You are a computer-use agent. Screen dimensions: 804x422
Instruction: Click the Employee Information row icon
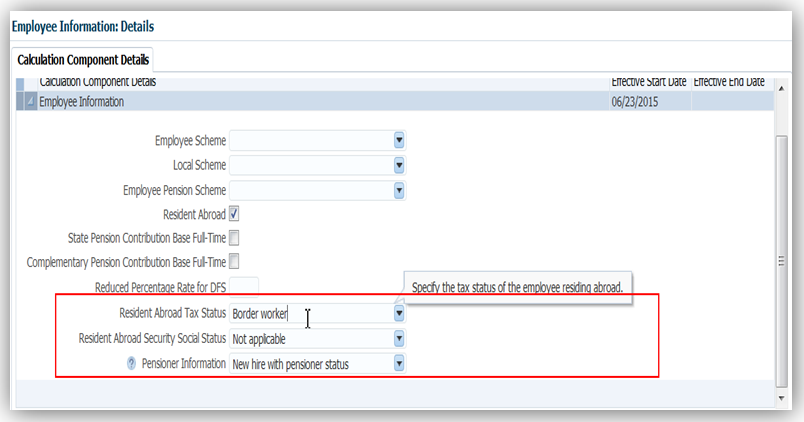tap(29, 101)
